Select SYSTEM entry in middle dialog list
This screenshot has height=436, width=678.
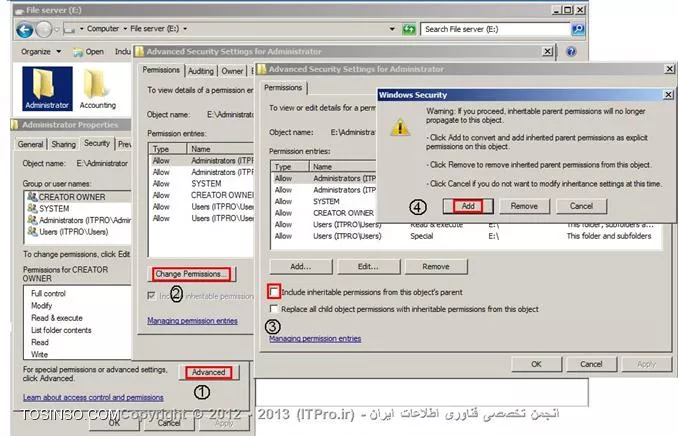pos(201,184)
